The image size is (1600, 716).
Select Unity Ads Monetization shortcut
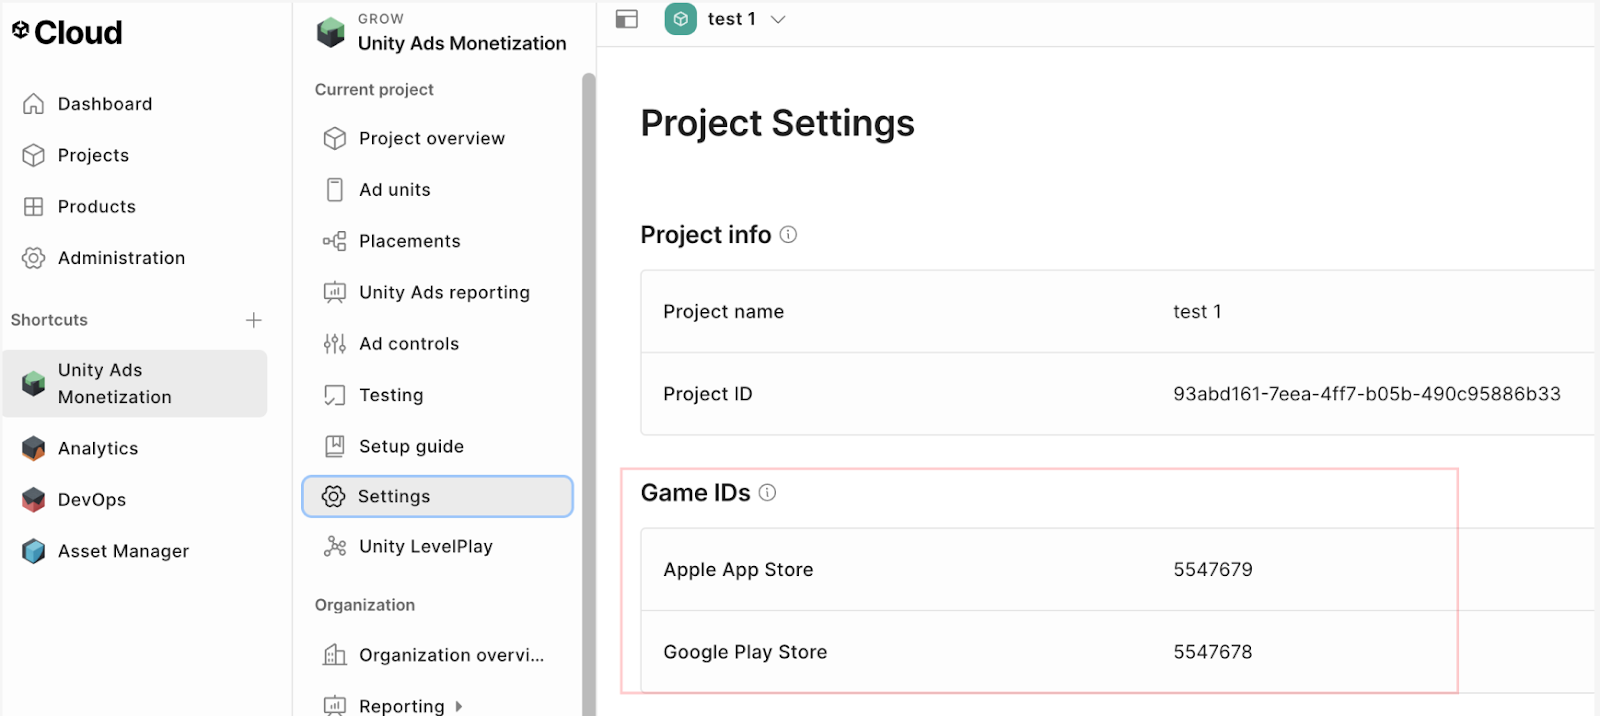point(135,384)
